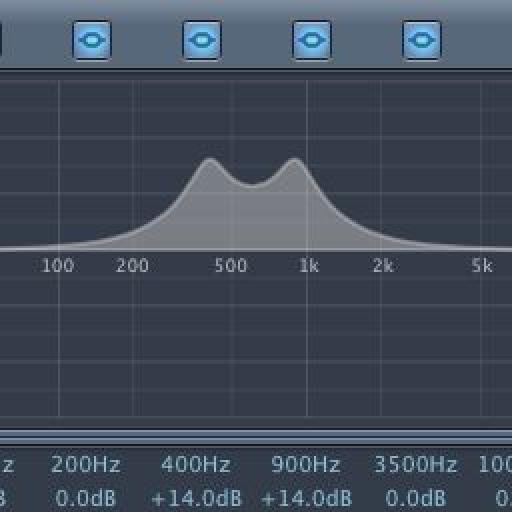Click the right EQ curve peak near 900Hz
Screen dimensions: 512x512
[x=295, y=160]
